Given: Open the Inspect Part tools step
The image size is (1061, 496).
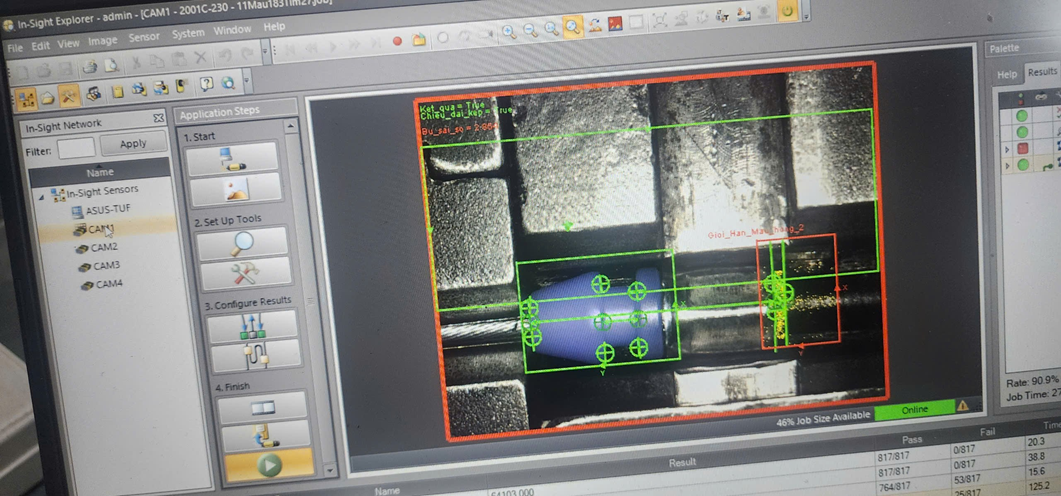Looking at the screenshot, I should (244, 273).
